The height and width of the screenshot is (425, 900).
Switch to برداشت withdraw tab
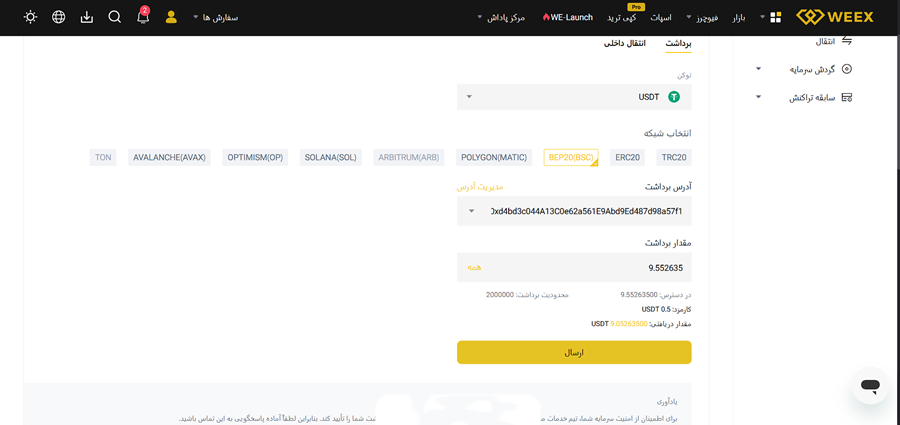tap(678, 43)
